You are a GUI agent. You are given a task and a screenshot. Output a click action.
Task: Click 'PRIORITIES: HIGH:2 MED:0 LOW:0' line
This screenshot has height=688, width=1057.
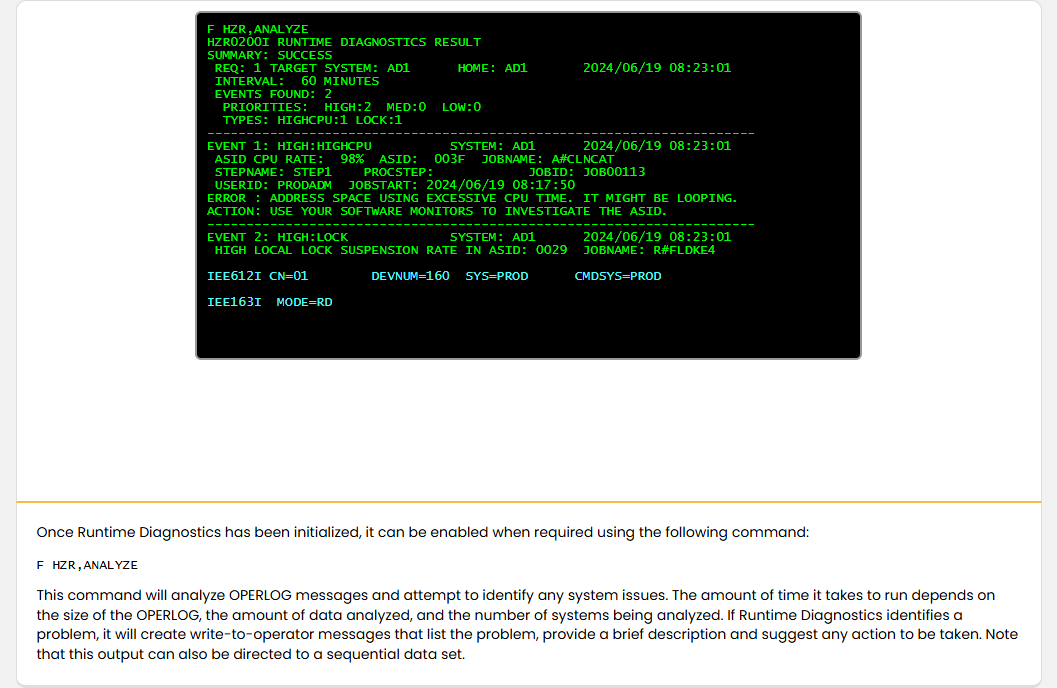(352, 107)
